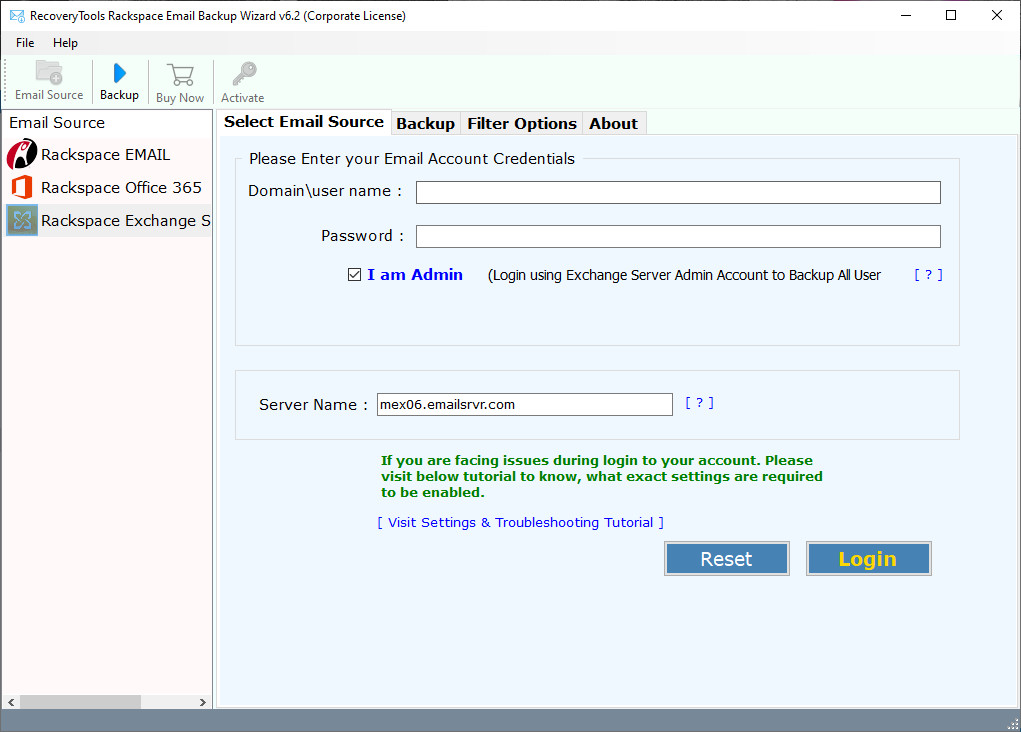This screenshot has width=1021, height=732.
Task: Minimize the Backup Wizard window
Action: pos(906,16)
